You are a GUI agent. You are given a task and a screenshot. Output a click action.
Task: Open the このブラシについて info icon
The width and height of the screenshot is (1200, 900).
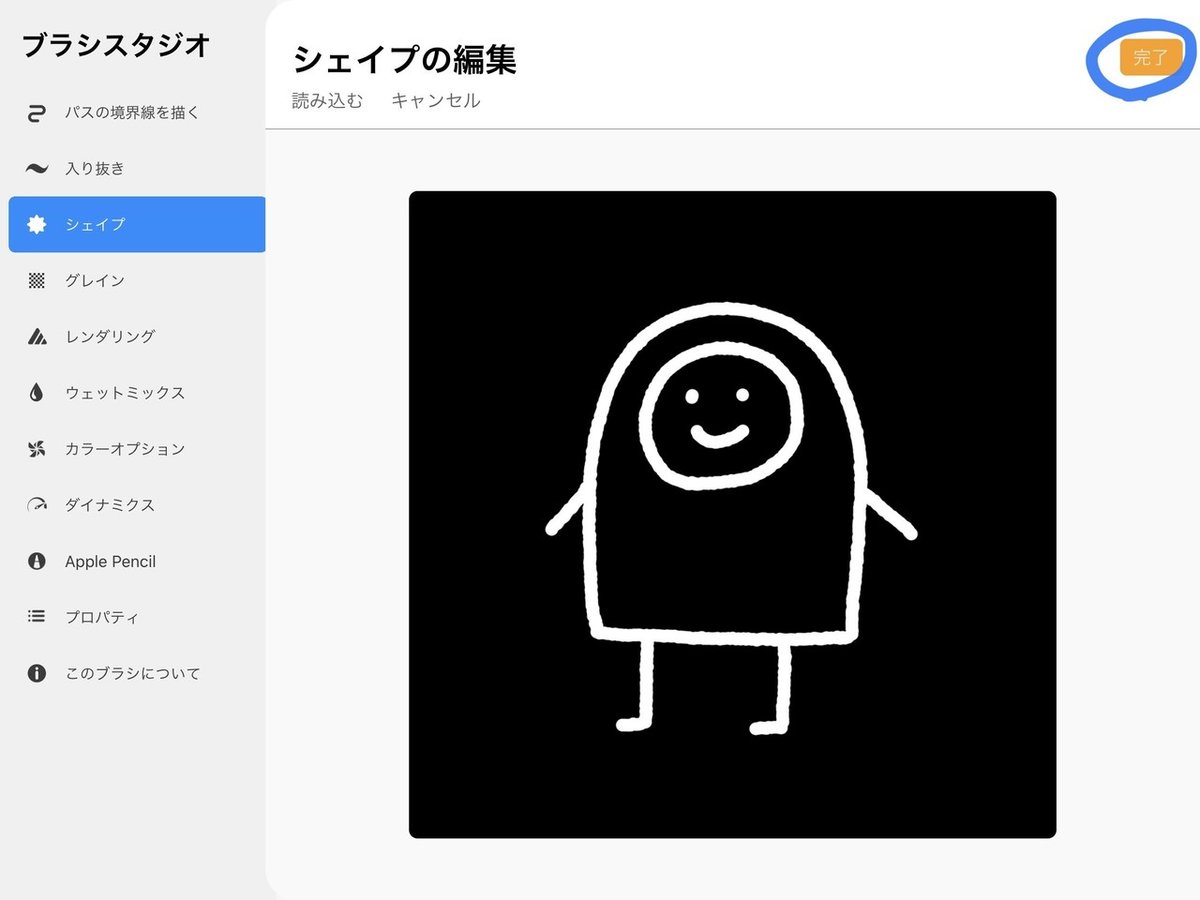tap(37, 673)
